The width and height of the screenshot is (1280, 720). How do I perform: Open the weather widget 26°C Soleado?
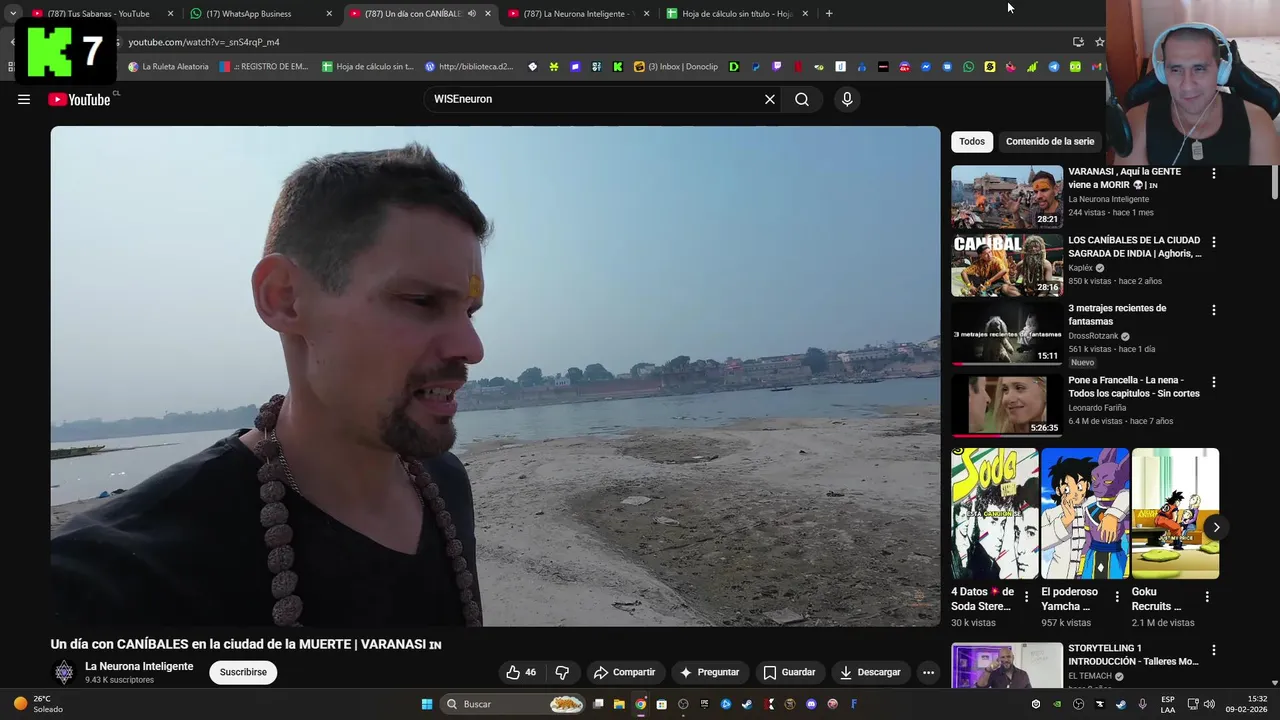tap(36, 704)
